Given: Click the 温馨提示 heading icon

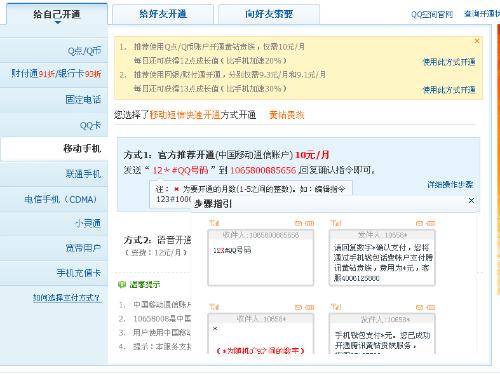Looking at the screenshot, I should 121,284.
